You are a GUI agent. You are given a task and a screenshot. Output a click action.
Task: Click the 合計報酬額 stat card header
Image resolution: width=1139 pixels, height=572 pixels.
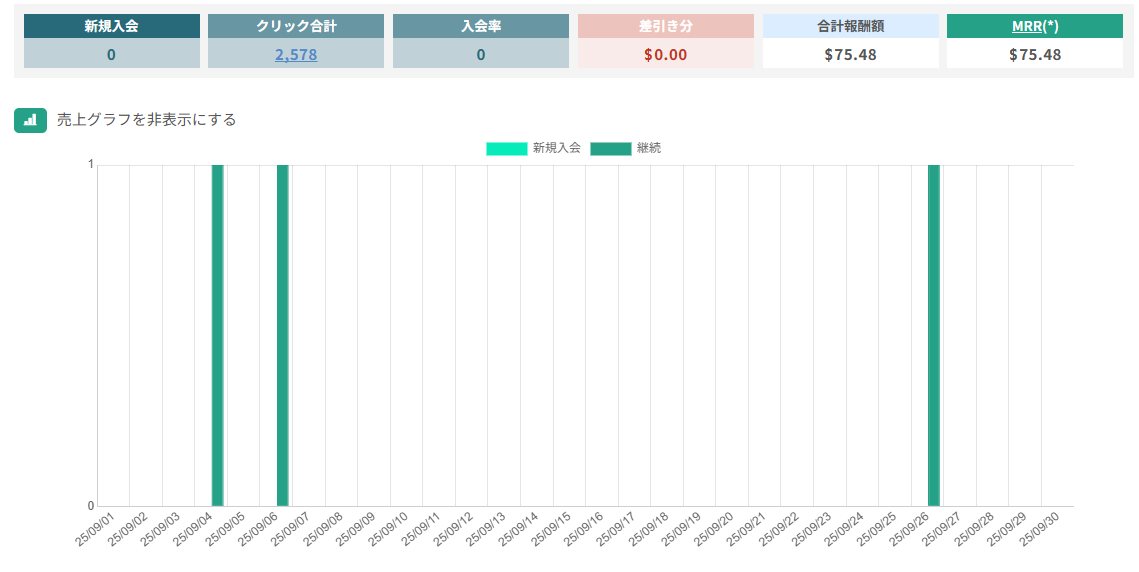point(850,26)
